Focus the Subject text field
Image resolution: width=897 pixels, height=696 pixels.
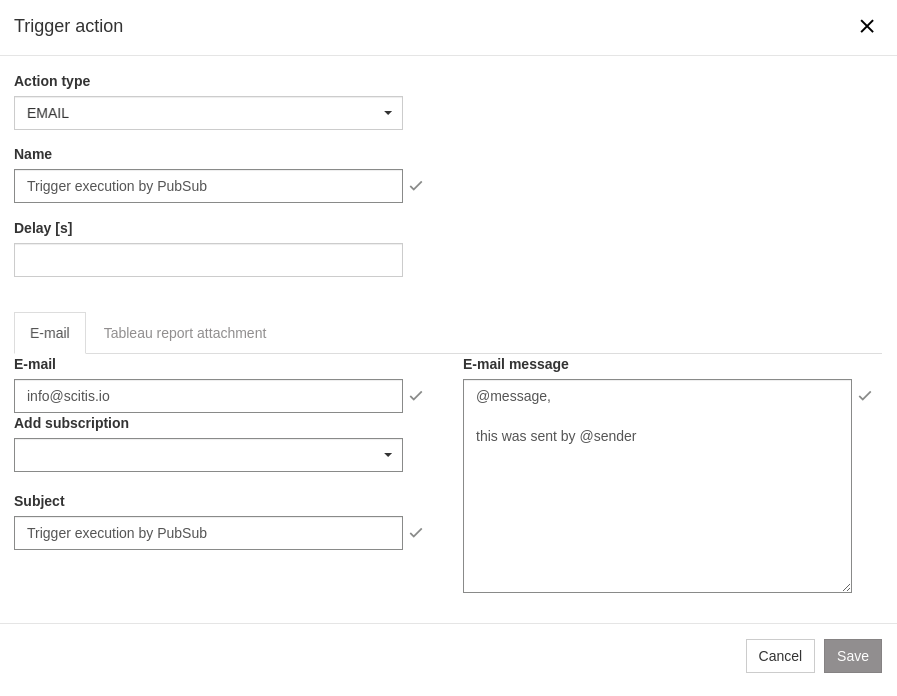(x=208, y=533)
